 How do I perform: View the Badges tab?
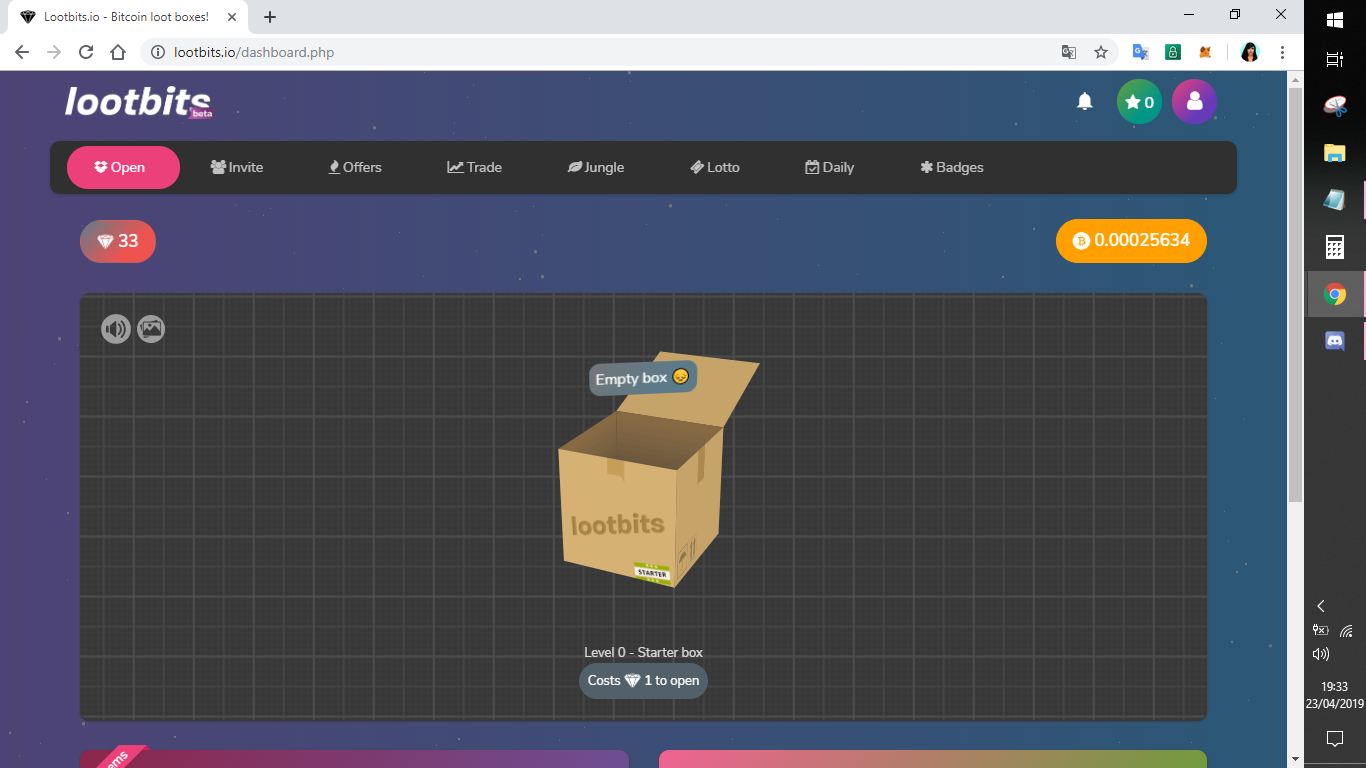pos(952,167)
